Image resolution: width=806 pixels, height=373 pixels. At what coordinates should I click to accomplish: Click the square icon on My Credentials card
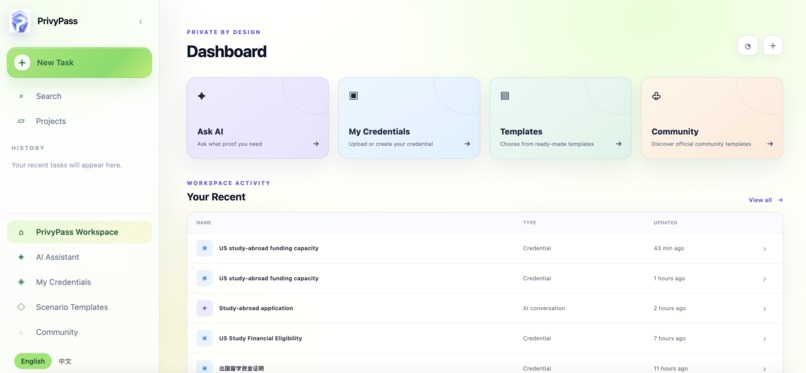click(353, 96)
